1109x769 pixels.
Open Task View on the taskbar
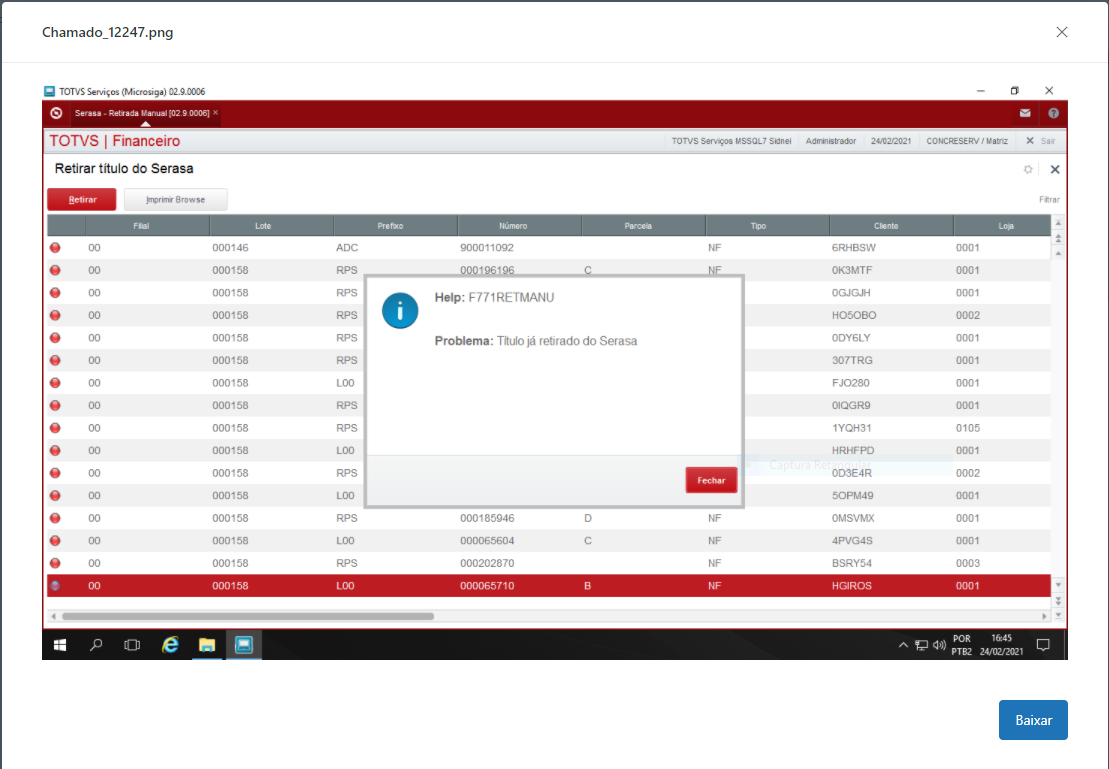pos(132,645)
